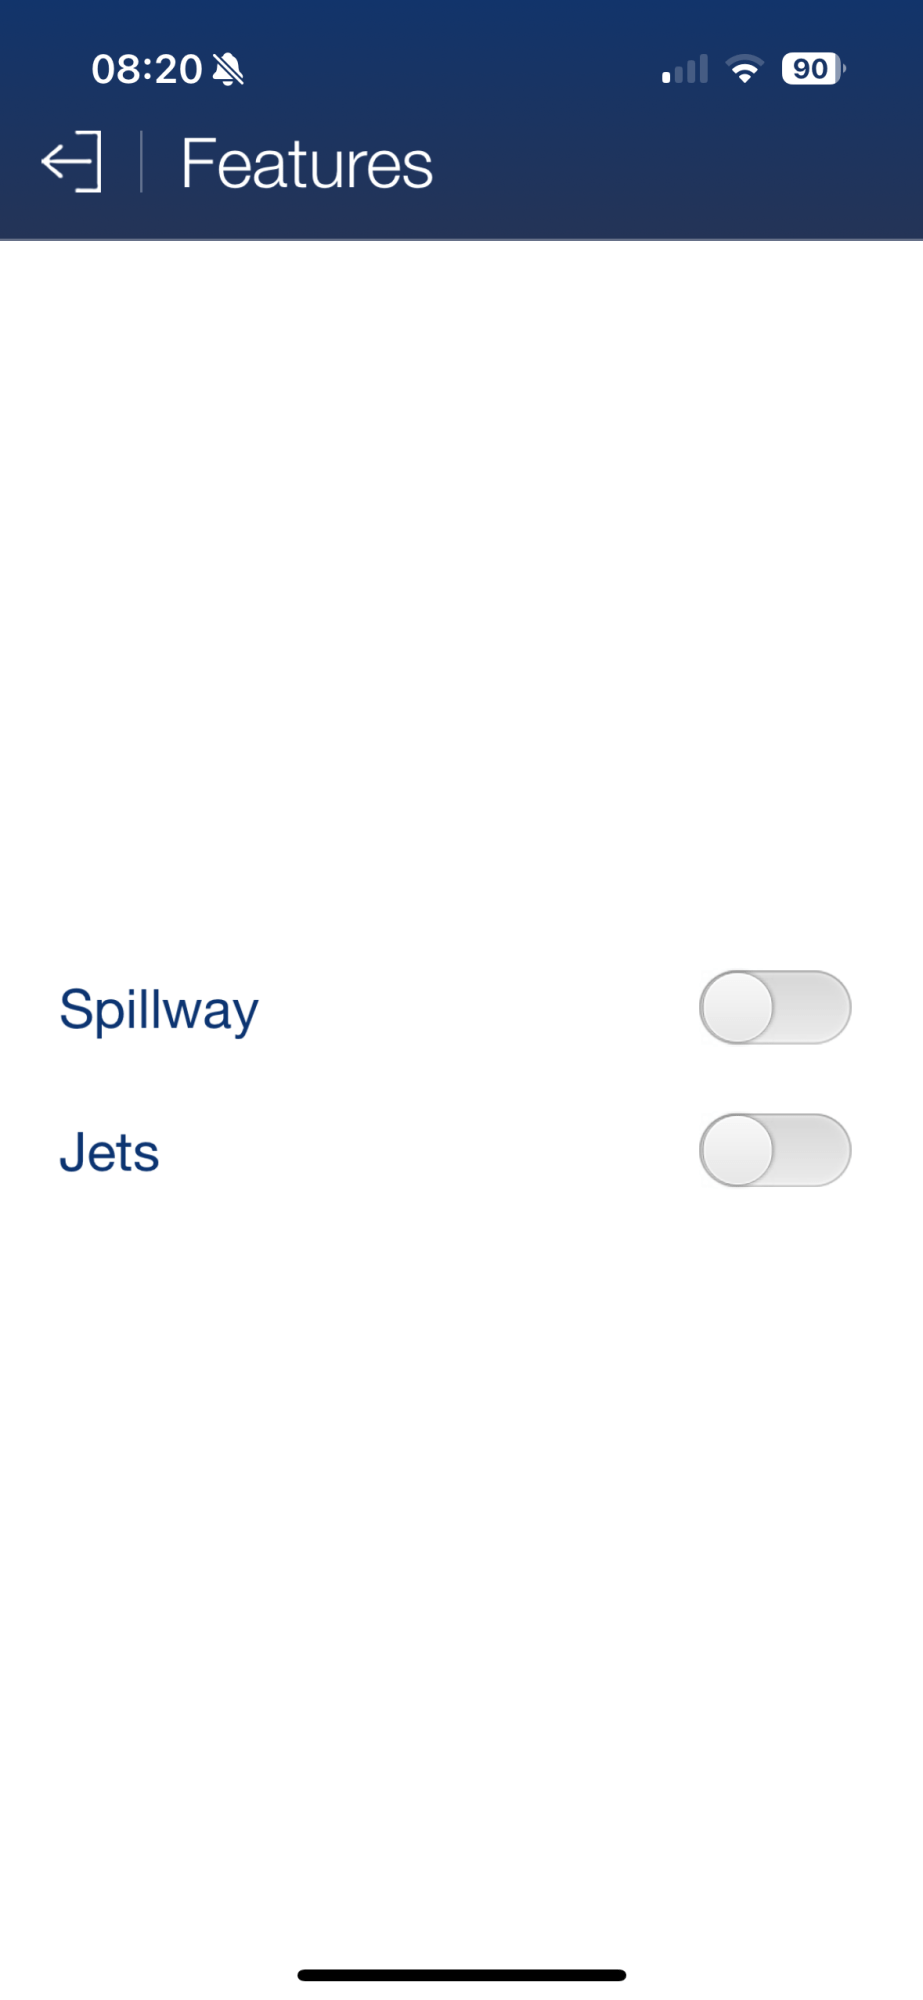The image size is (923, 2000).
Task: Tap the silent mode bell icon
Action: coord(228,69)
